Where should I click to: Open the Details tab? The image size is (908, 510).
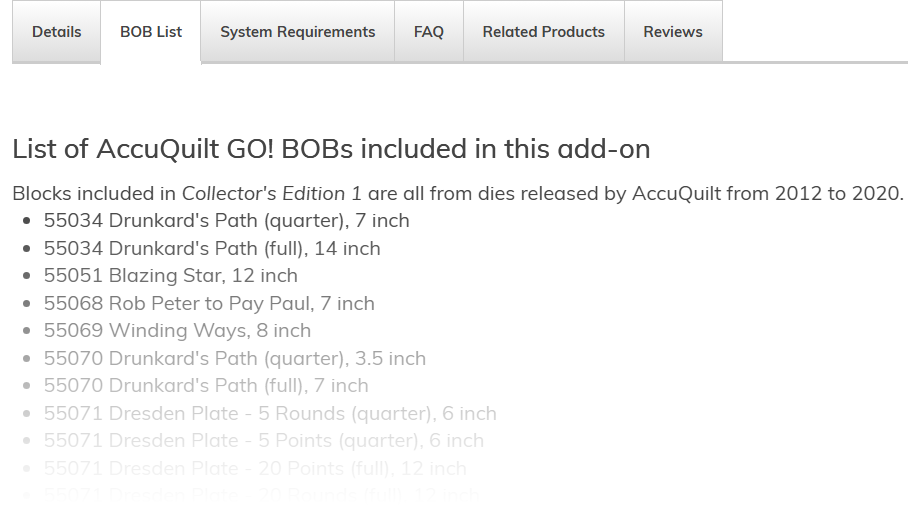click(56, 32)
